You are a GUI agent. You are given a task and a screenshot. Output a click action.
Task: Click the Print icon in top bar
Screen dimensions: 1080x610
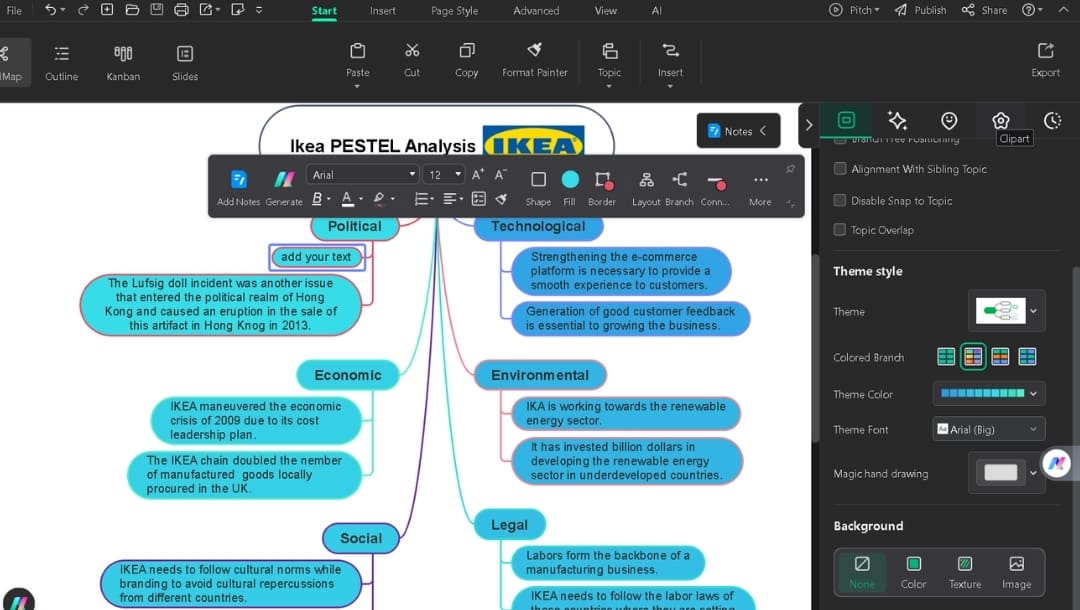[181, 10]
